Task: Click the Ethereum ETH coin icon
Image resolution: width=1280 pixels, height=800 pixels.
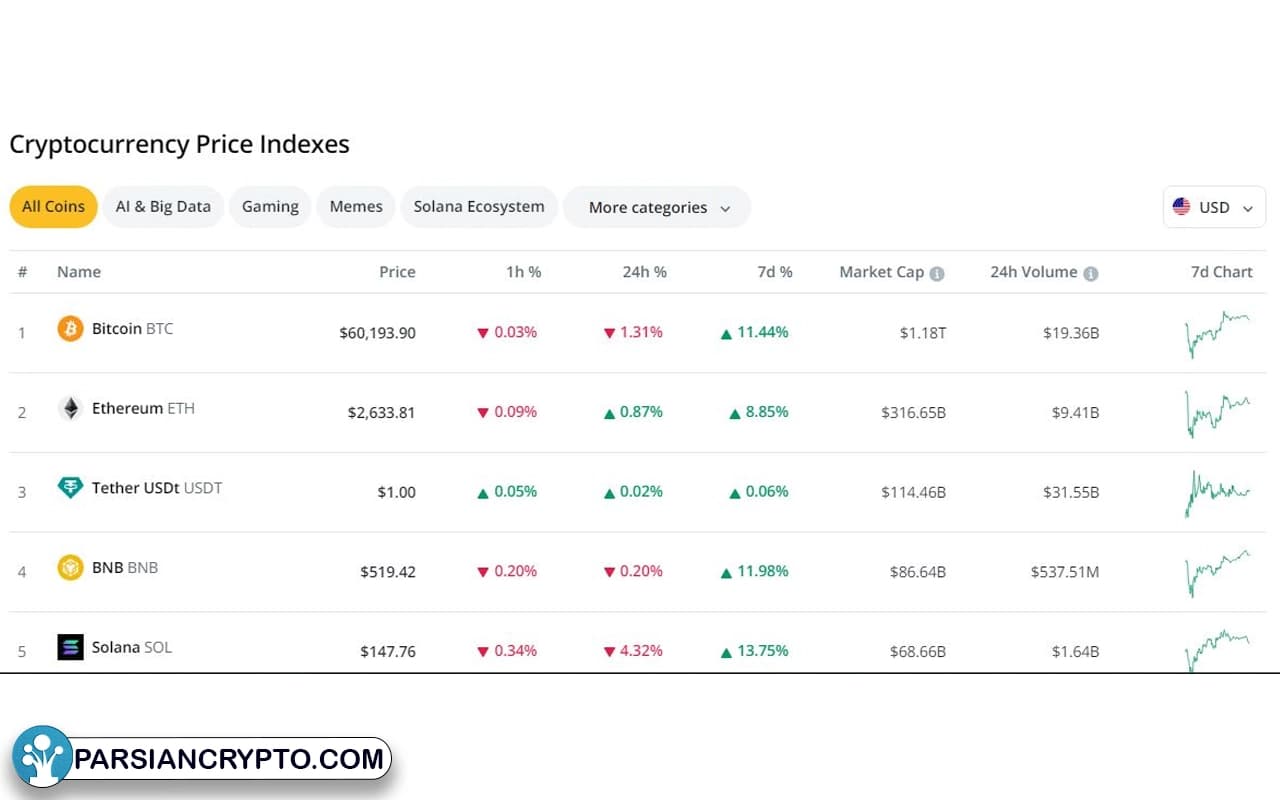Action: (x=69, y=408)
